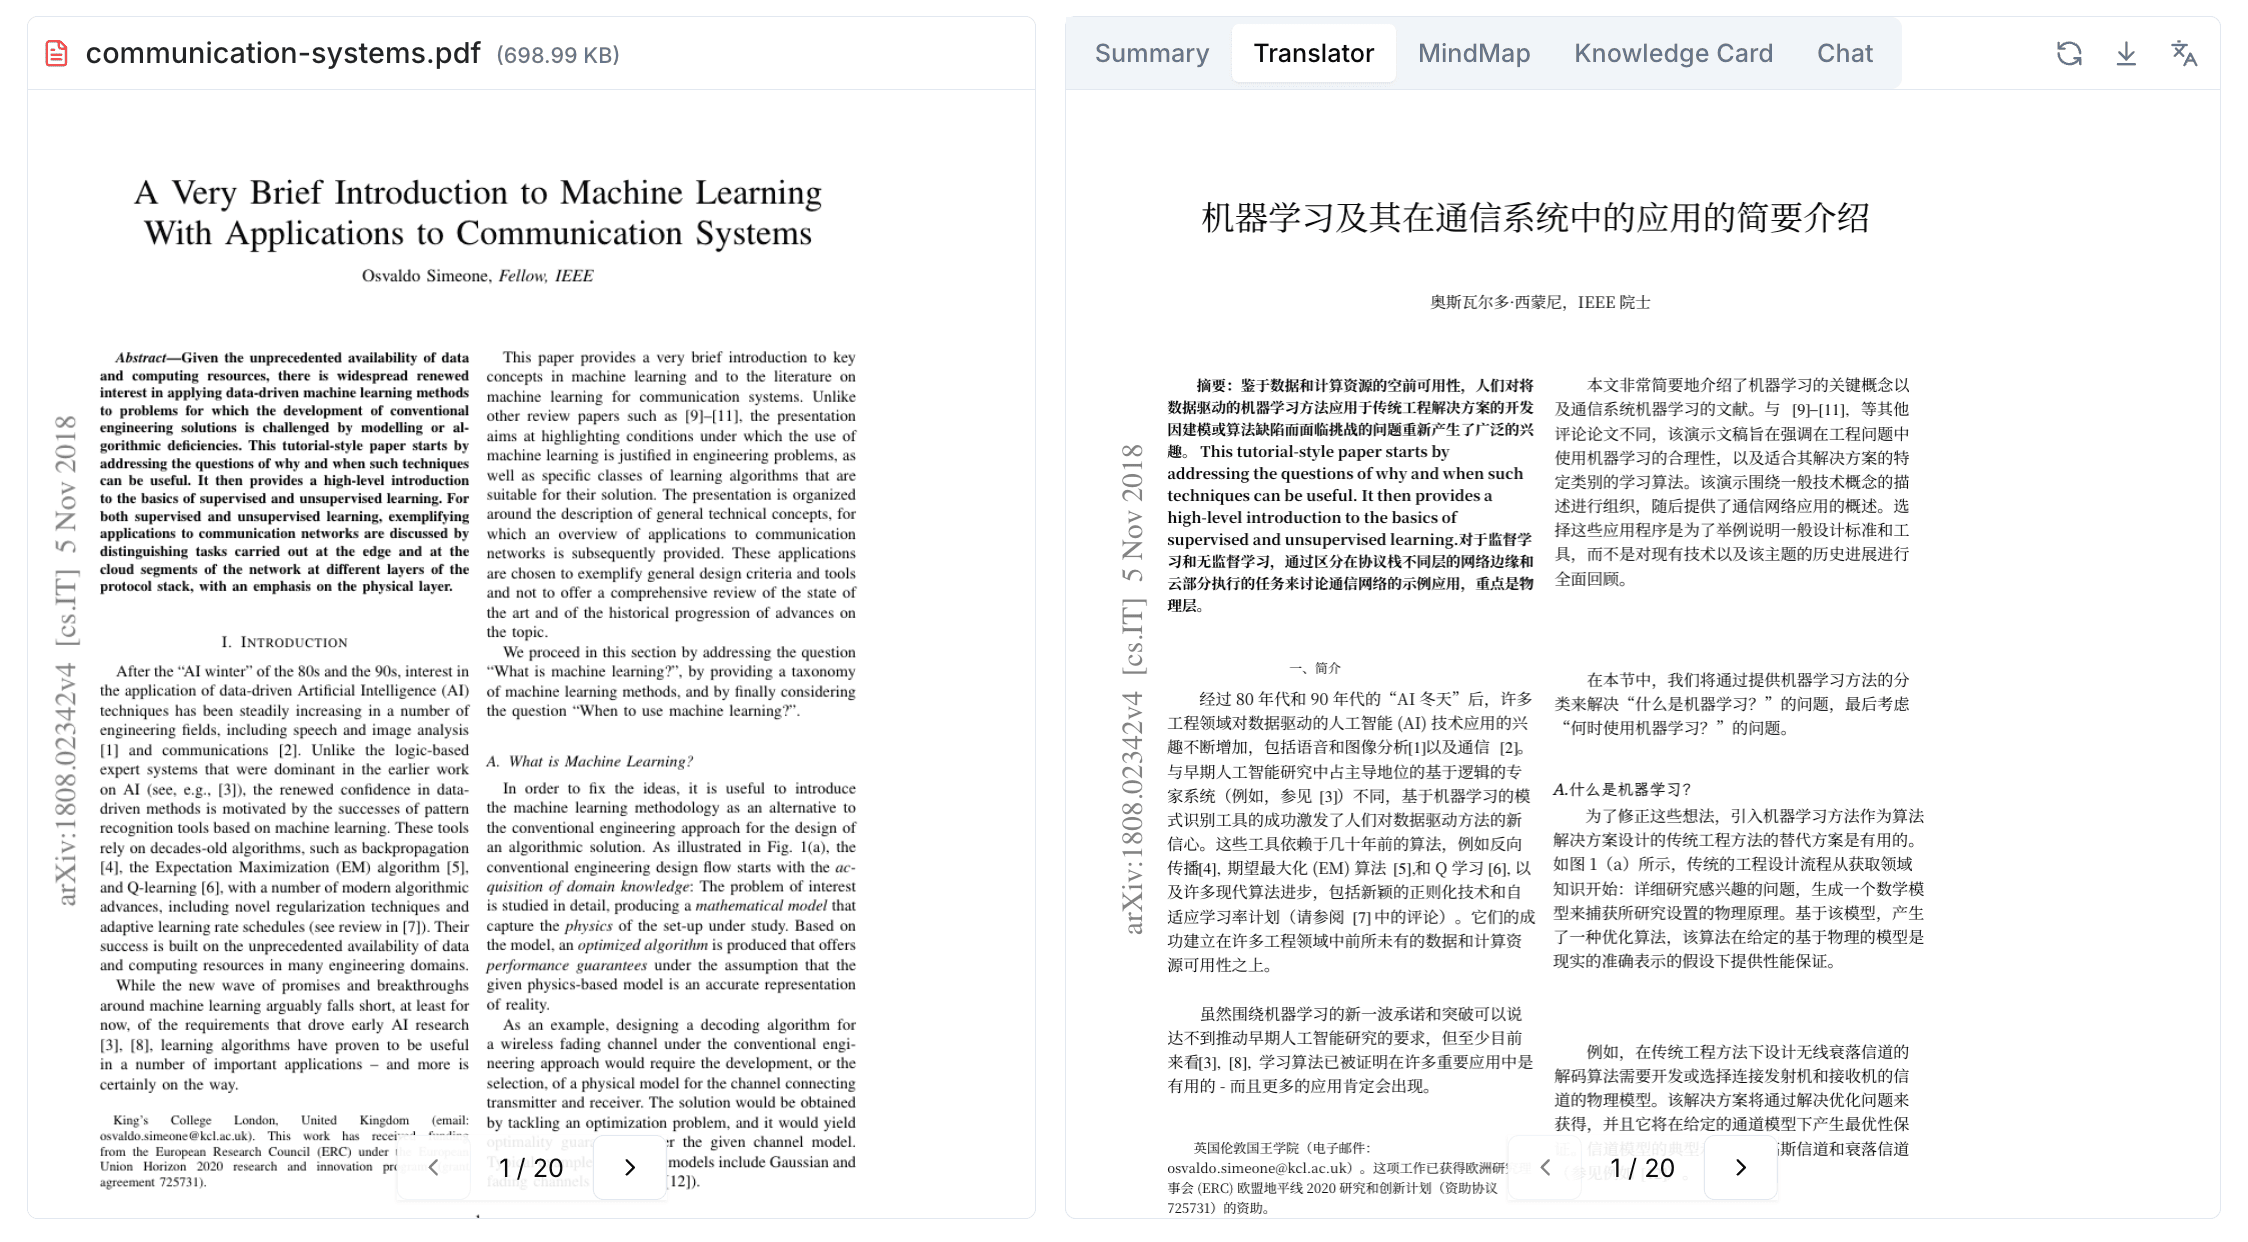Viewport: 2248px width, 1242px height.
Task: Go to the previous translated page
Action: 1546,1166
